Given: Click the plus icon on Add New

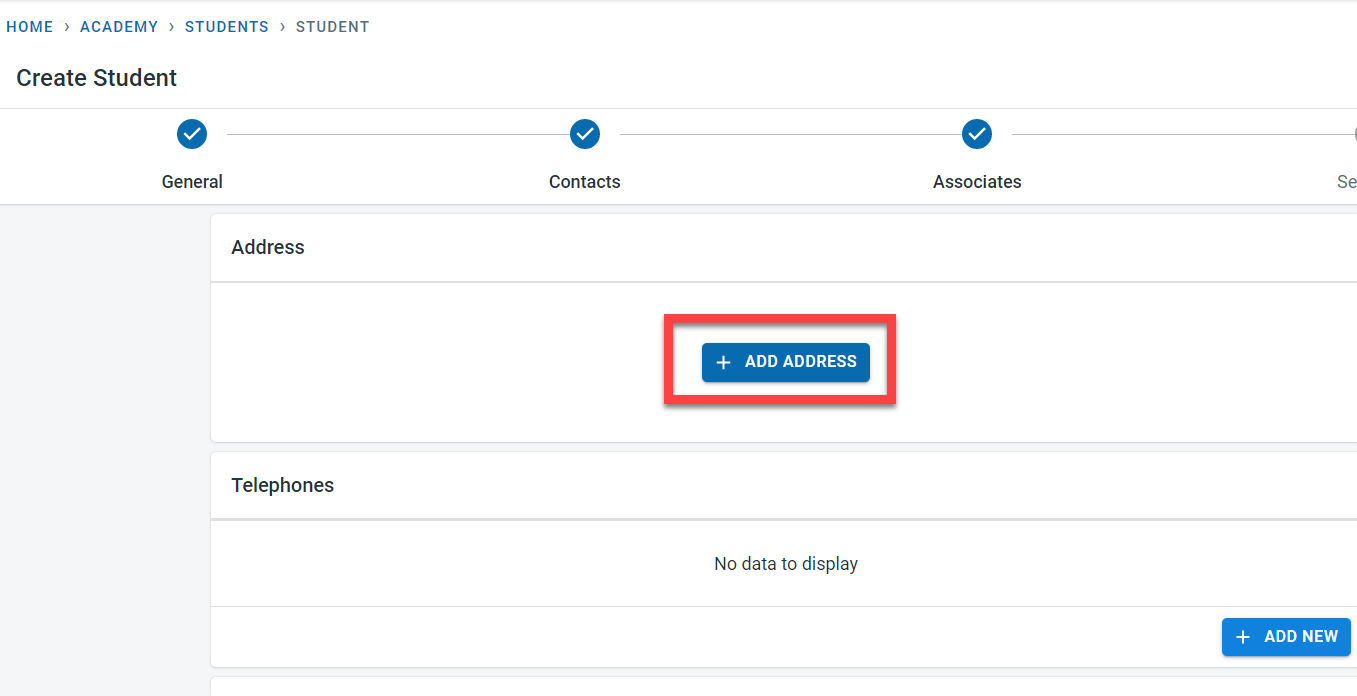Looking at the screenshot, I should 1243,637.
